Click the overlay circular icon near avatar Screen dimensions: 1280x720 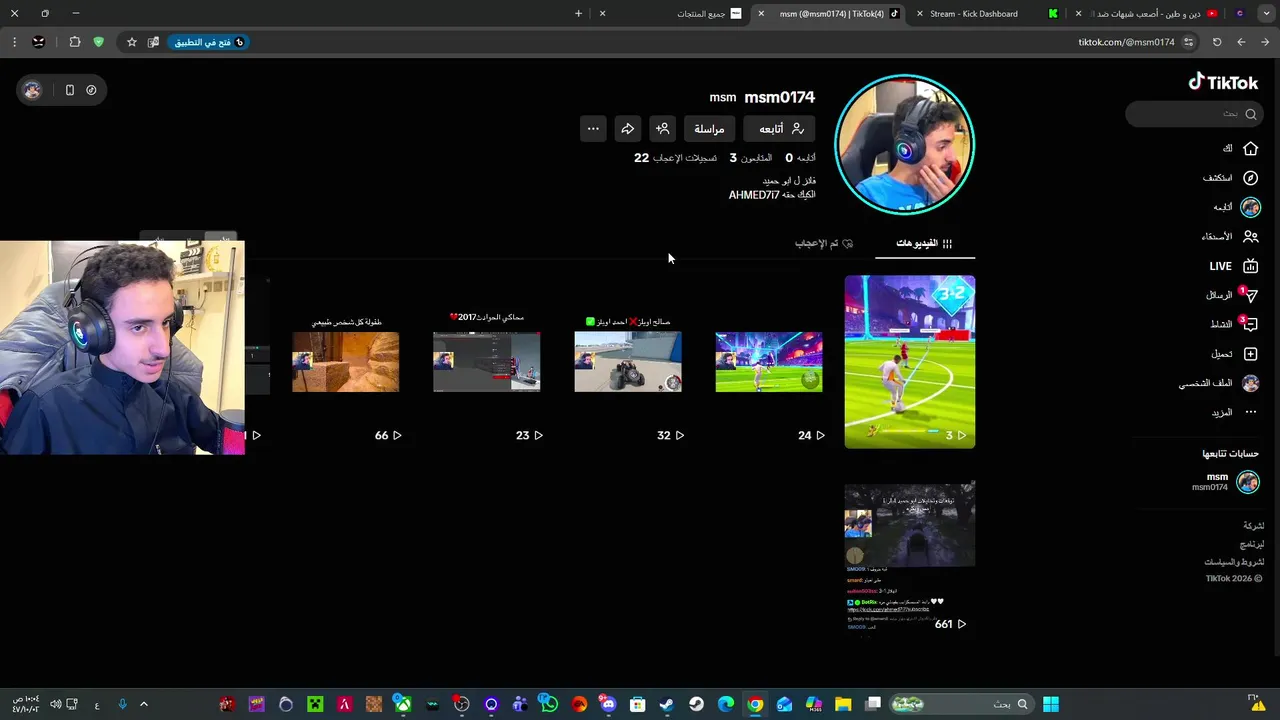coord(91,90)
